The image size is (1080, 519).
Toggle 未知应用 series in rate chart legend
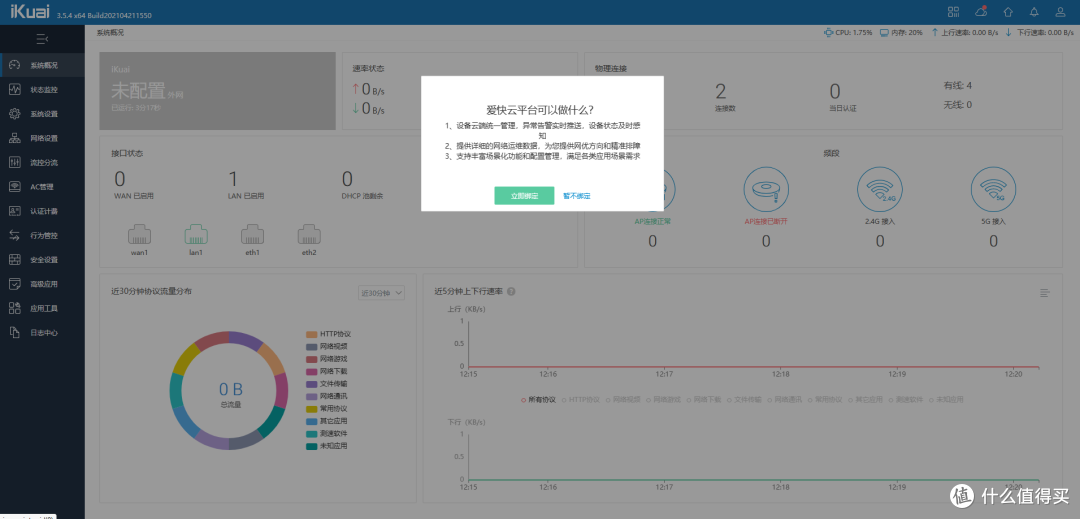(946, 399)
